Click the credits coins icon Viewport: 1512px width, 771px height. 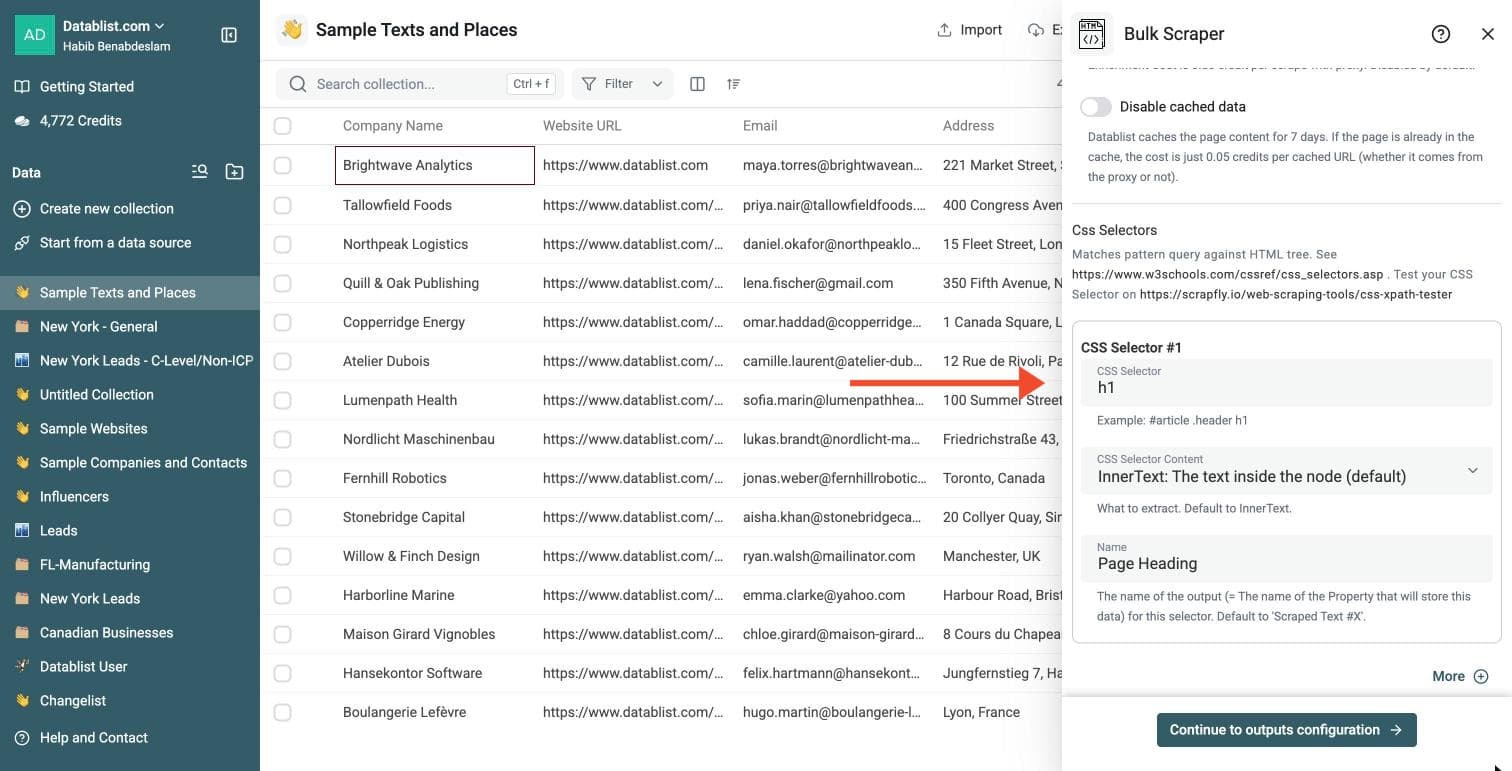point(22,121)
